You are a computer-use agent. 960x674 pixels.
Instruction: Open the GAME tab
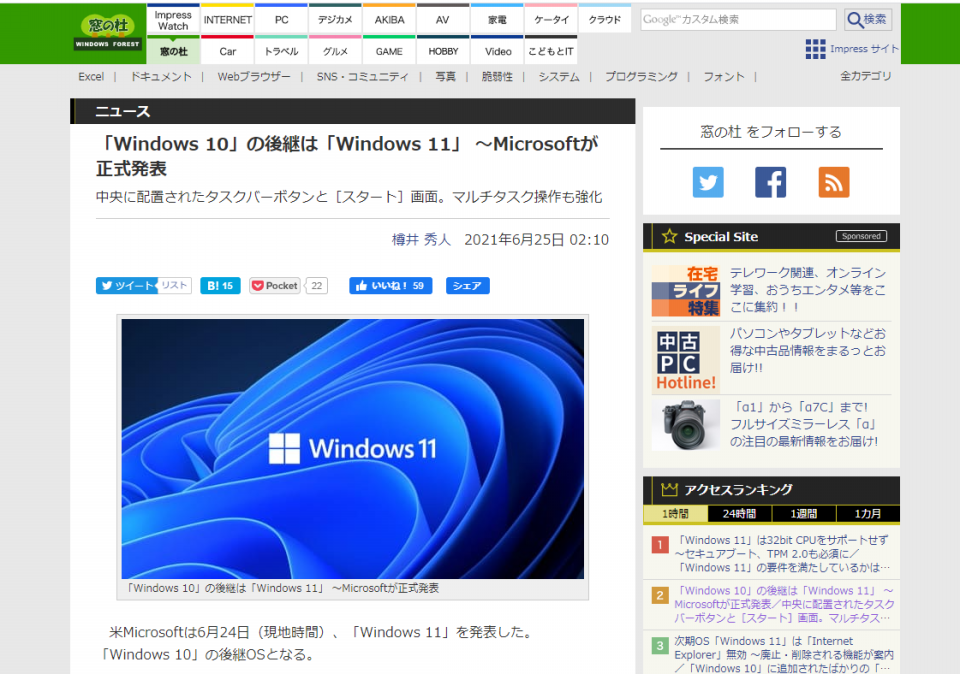point(389,51)
